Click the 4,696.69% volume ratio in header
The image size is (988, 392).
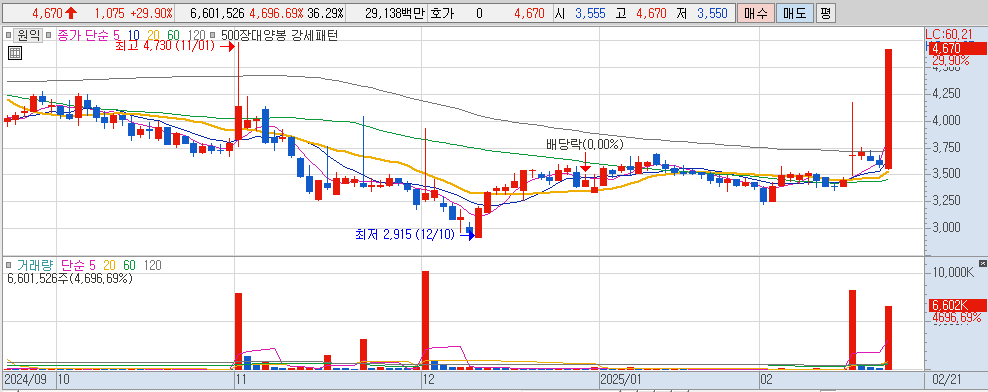(276, 13)
